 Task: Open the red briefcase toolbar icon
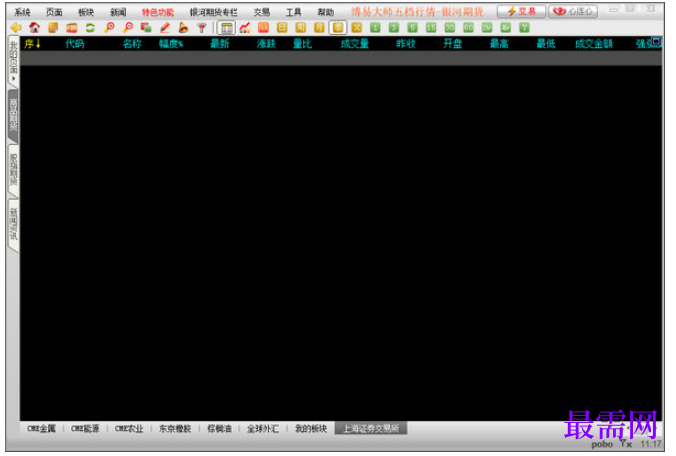coord(72,28)
